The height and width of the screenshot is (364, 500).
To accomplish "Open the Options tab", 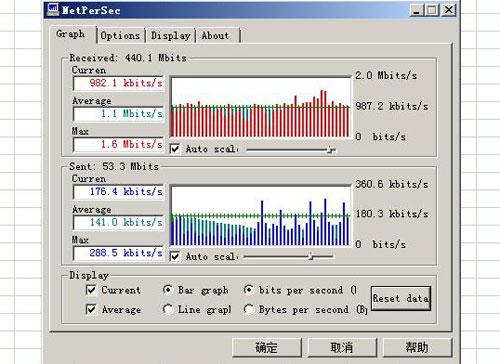I will coord(120,36).
